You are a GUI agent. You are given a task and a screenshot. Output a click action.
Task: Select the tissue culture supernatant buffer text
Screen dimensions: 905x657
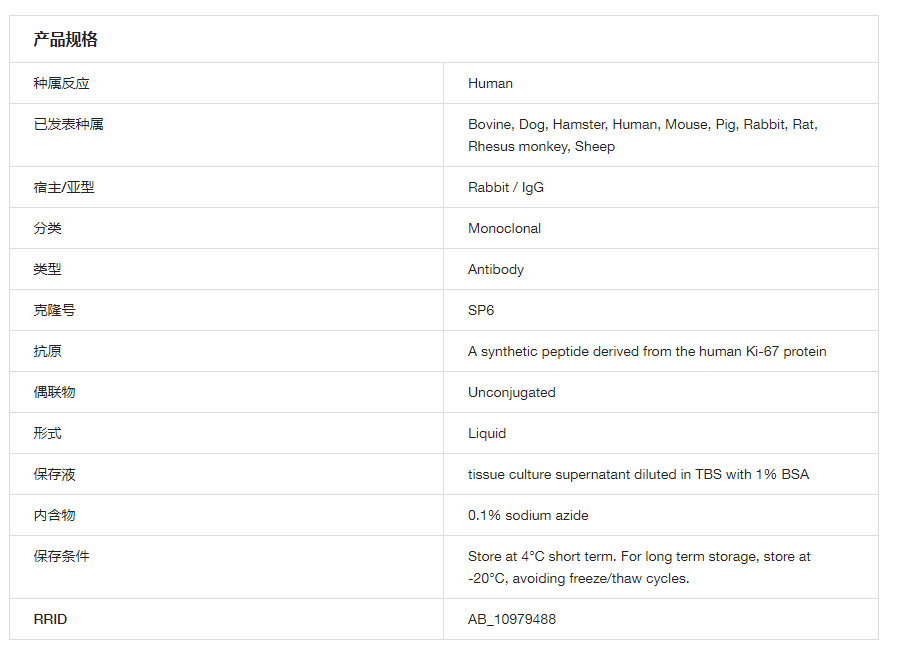[638, 474]
